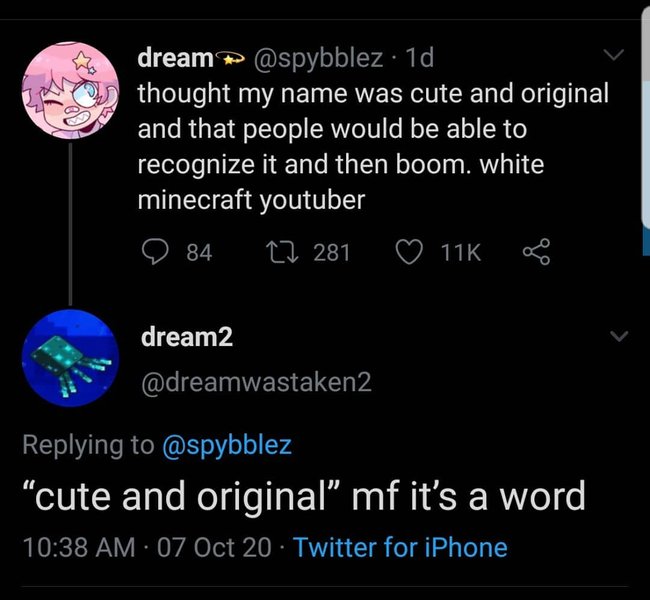Open the Twitter for iPhone source link
This screenshot has width=650, height=600.
tap(401, 547)
